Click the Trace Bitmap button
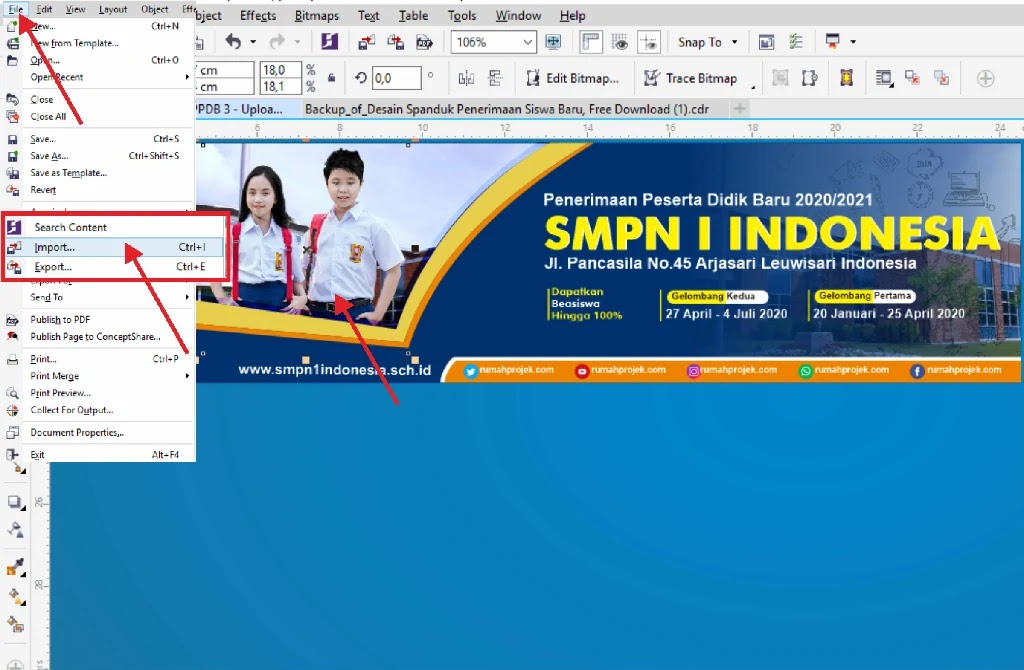Image resolution: width=1024 pixels, height=670 pixels. (x=690, y=78)
